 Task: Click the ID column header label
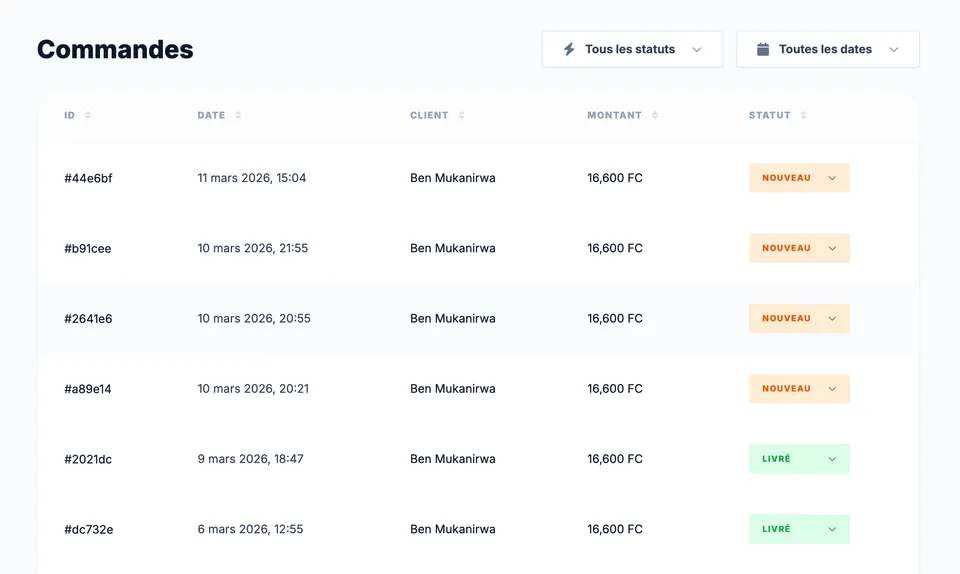pyautogui.click(x=70, y=115)
